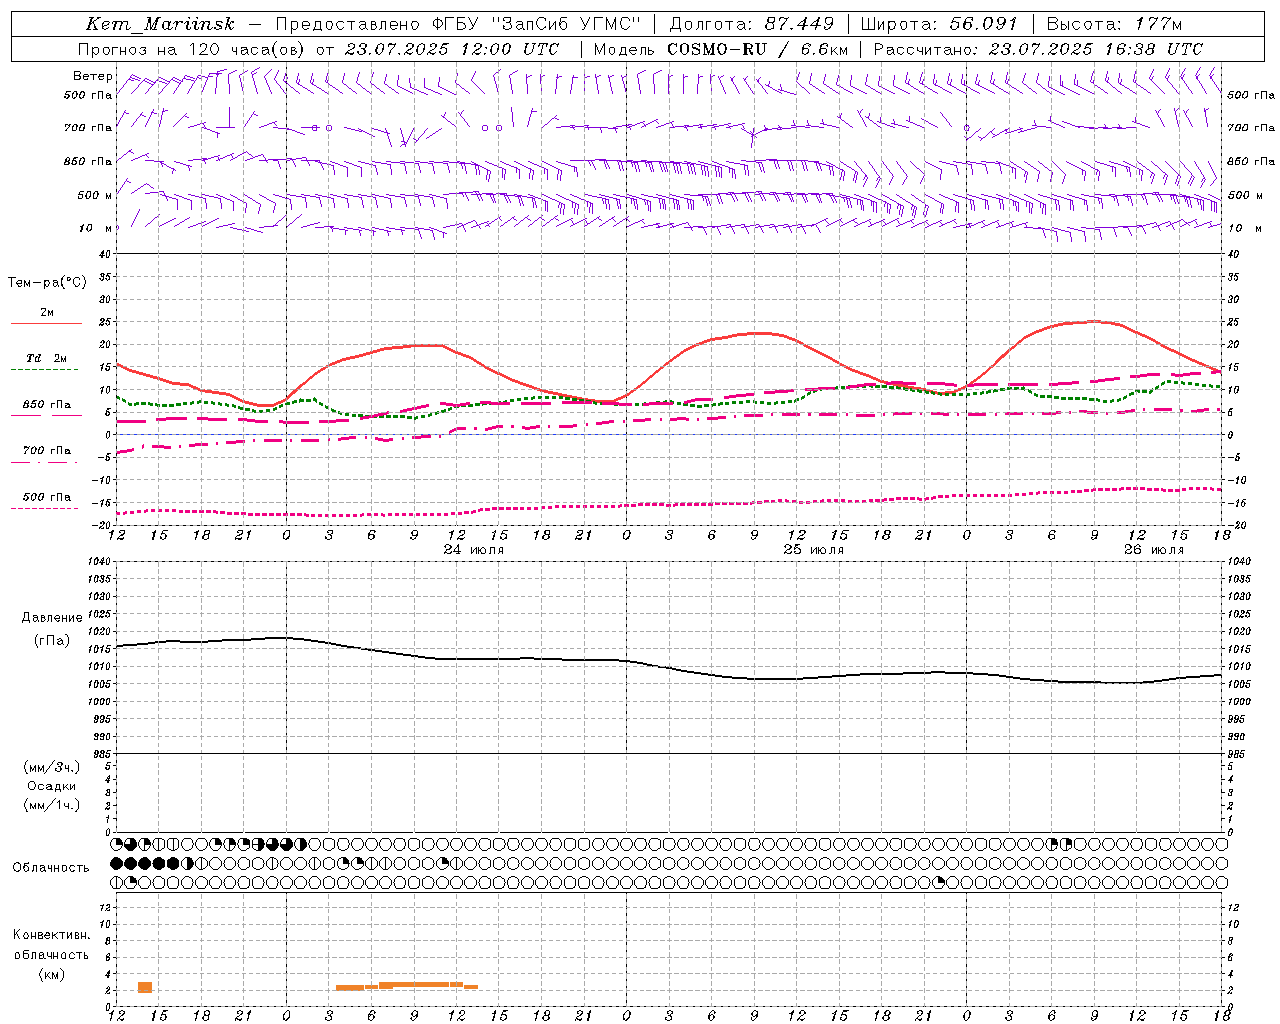1280x1024 pixels.
Task: Click the 700 гПа dash-dot temperature legend line
Action: coord(44,462)
